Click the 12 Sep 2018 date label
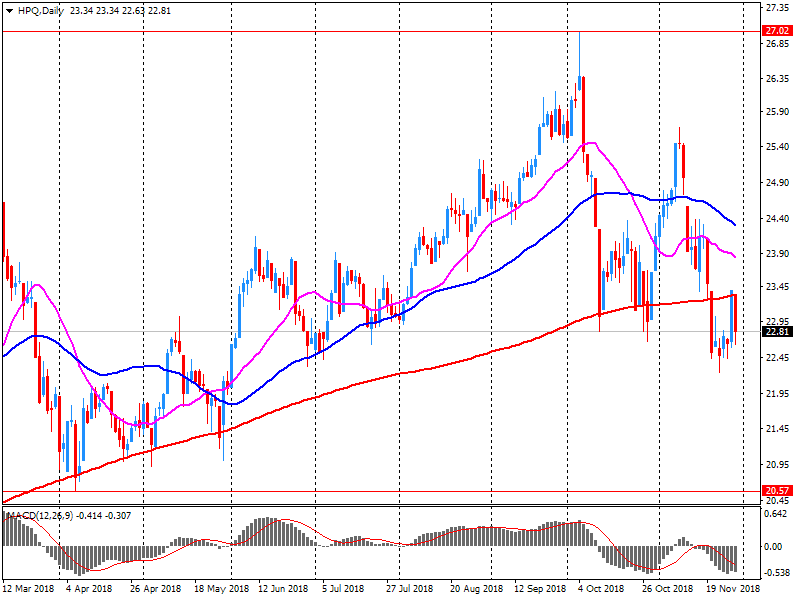This screenshot has width=800, height=600. point(540,589)
